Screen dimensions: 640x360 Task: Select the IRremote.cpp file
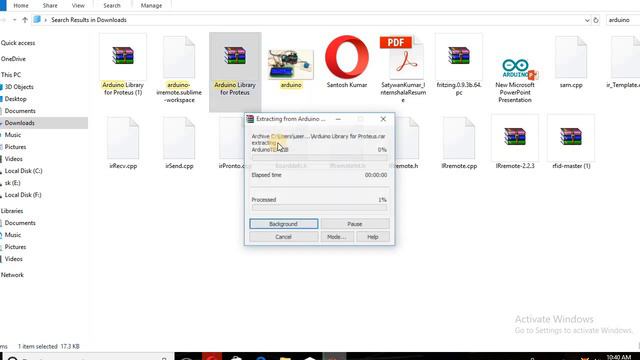[x=459, y=143]
